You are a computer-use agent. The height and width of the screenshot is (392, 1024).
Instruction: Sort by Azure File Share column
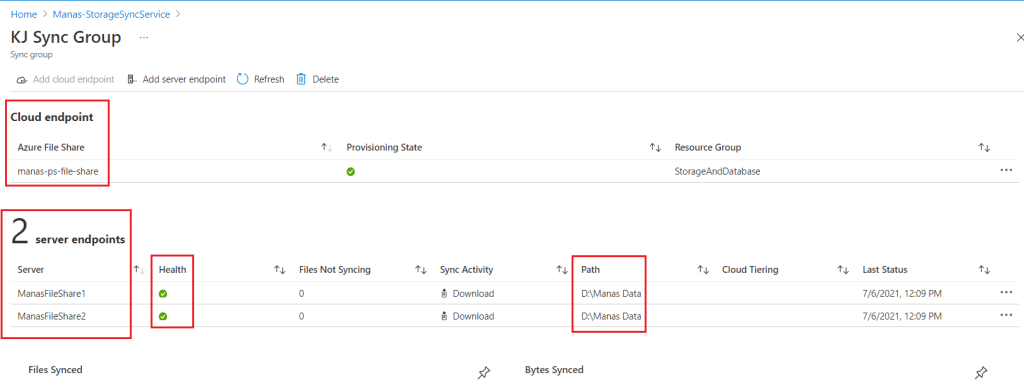pyautogui.click(x=327, y=148)
